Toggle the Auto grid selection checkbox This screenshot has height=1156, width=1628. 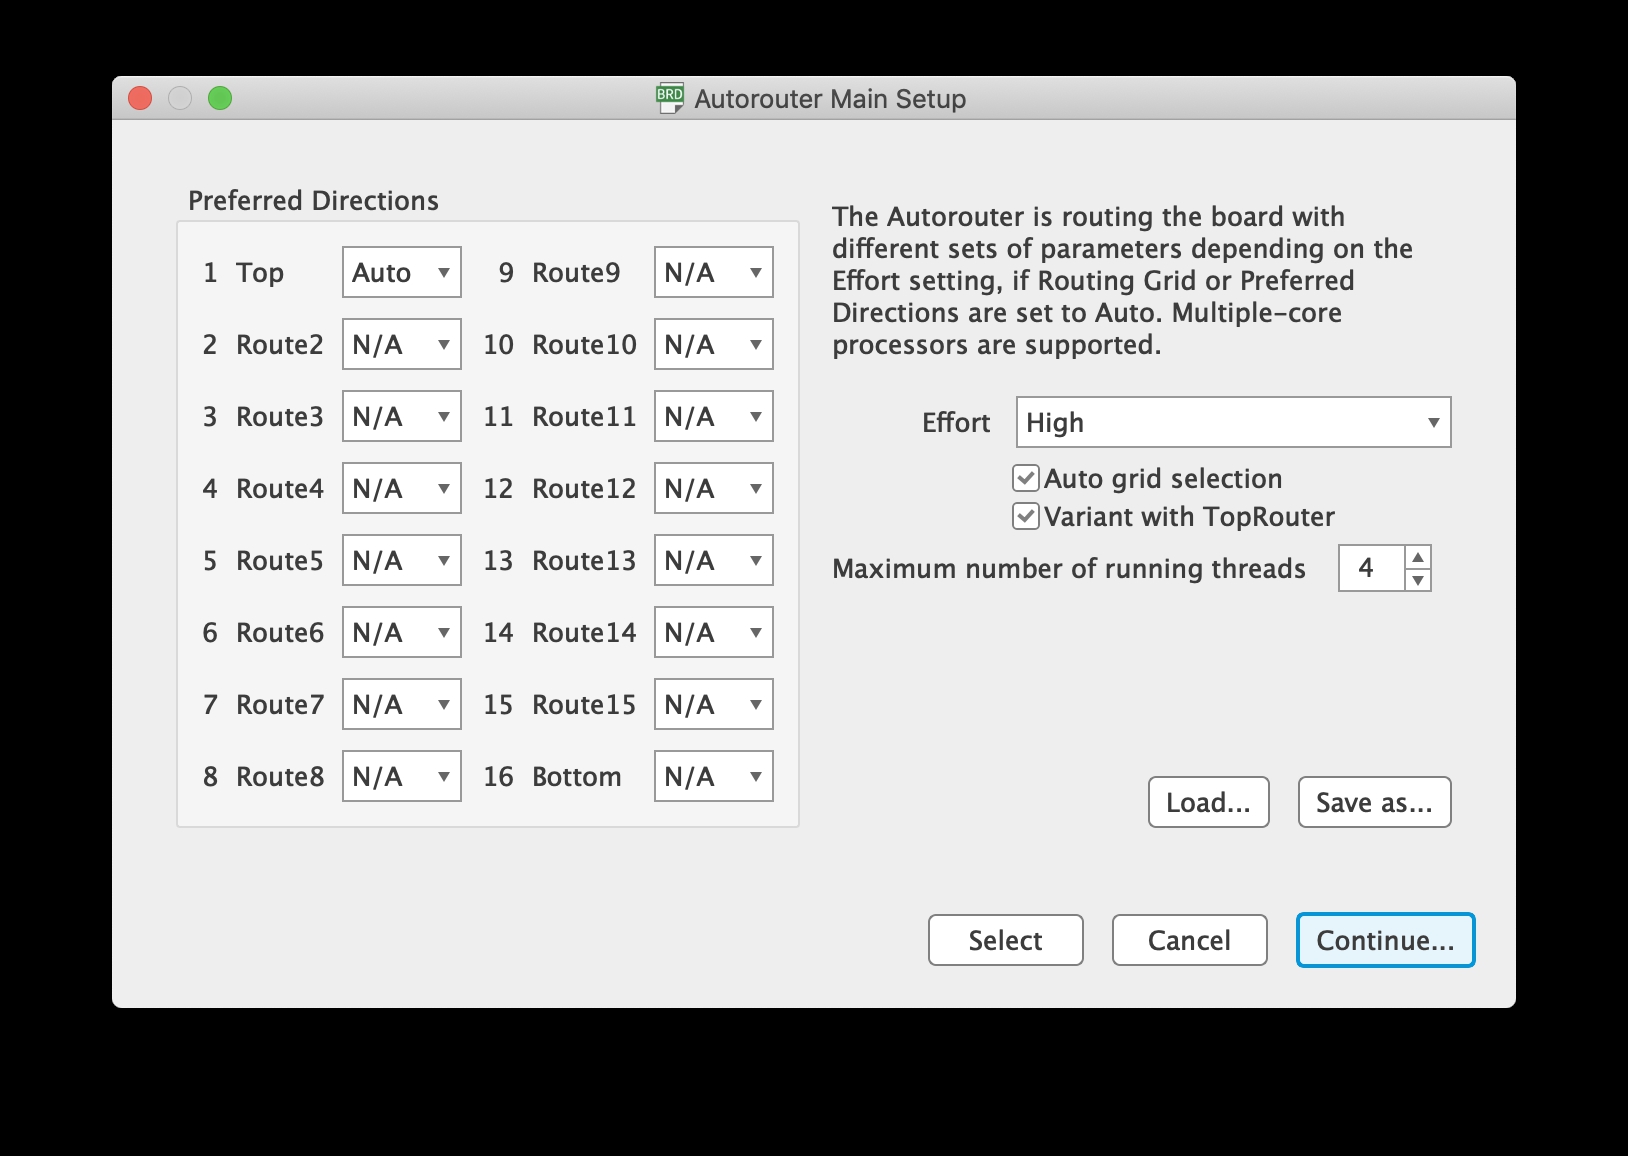(x=1026, y=479)
